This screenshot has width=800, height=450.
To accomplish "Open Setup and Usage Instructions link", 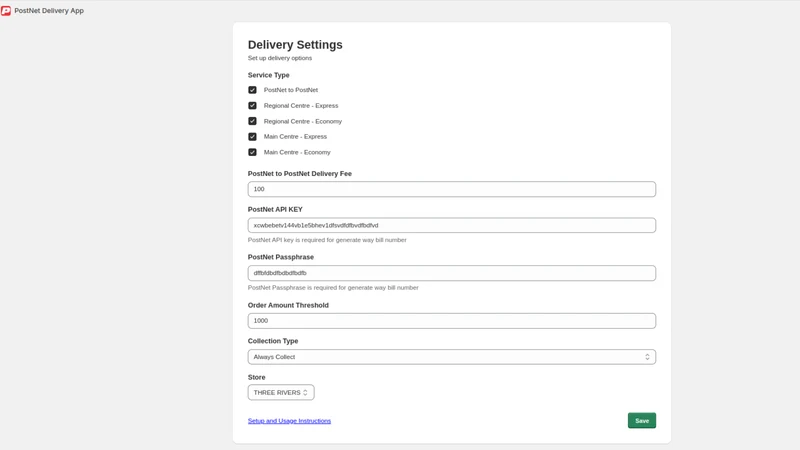I will [x=289, y=421].
